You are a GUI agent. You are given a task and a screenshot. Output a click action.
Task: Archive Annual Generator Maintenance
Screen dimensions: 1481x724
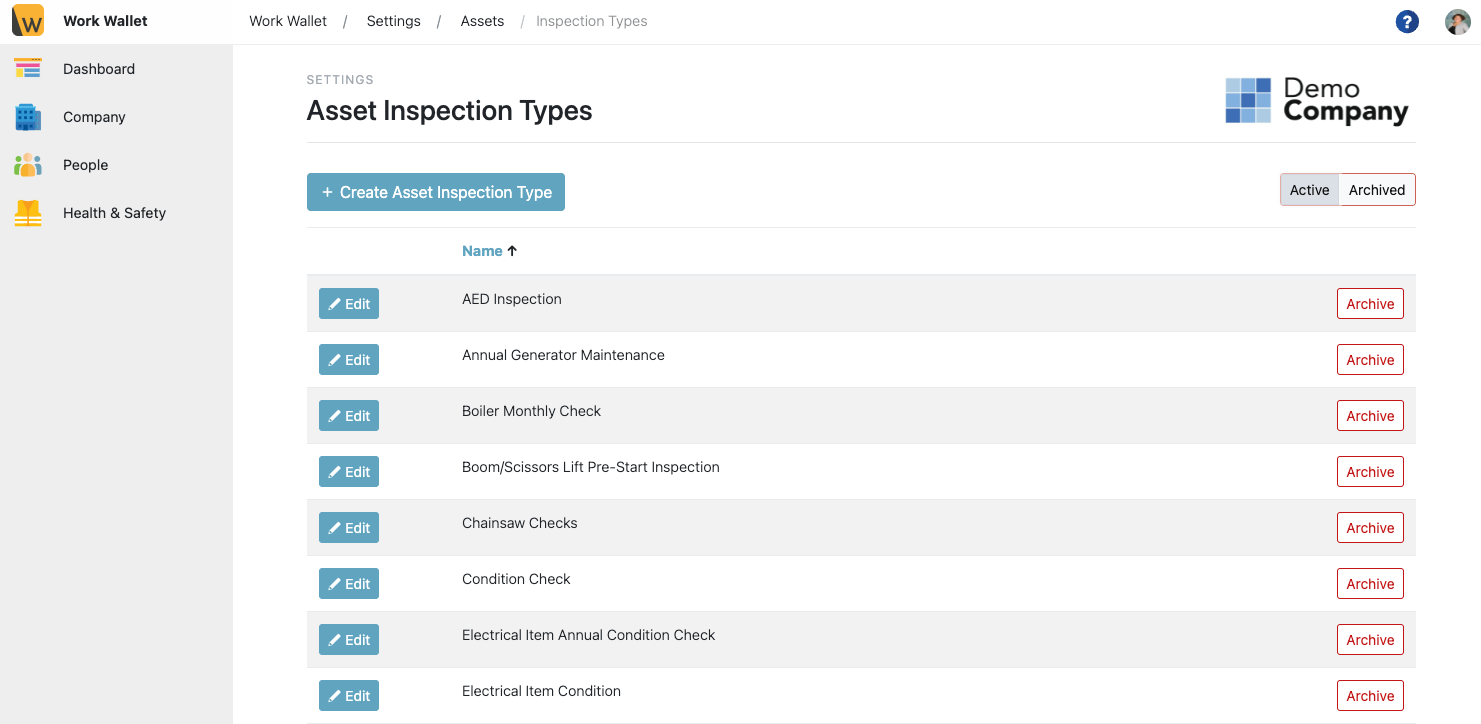click(1370, 360)
